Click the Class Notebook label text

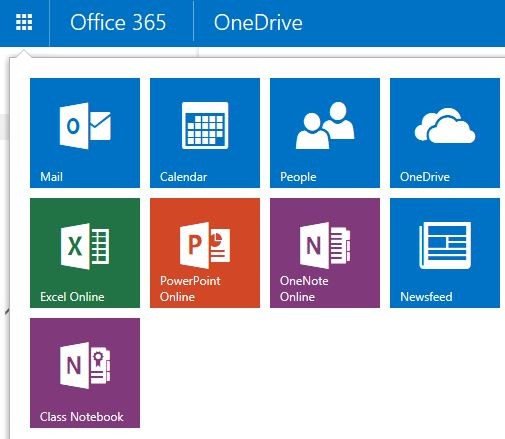(82, 417)
